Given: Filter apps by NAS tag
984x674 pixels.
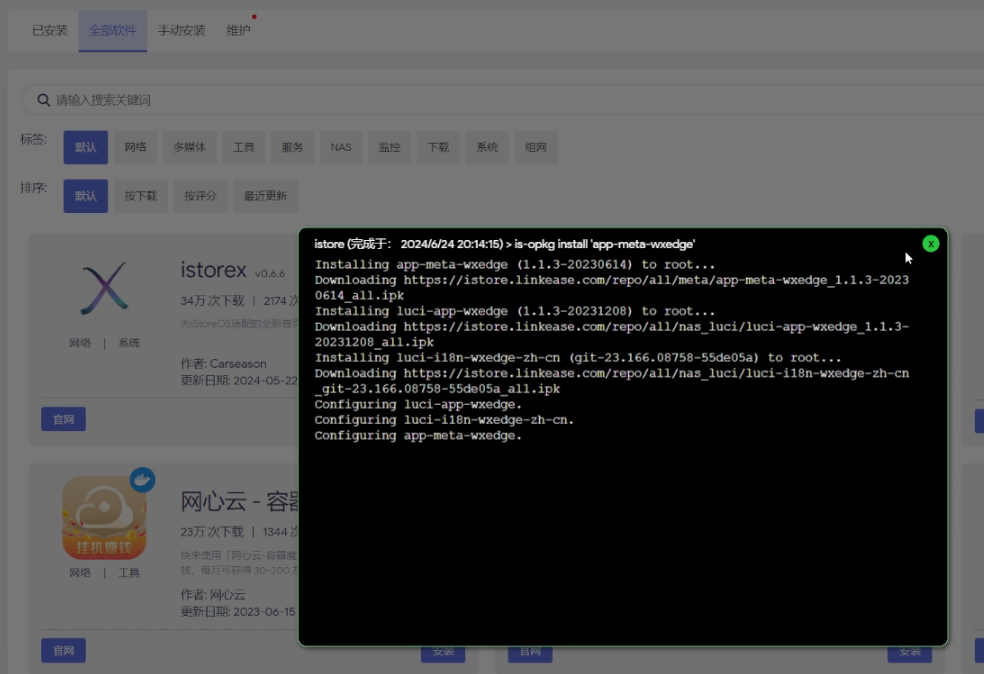Looking at the screenshot, I should pyautogui.click(x=341, y=147).
